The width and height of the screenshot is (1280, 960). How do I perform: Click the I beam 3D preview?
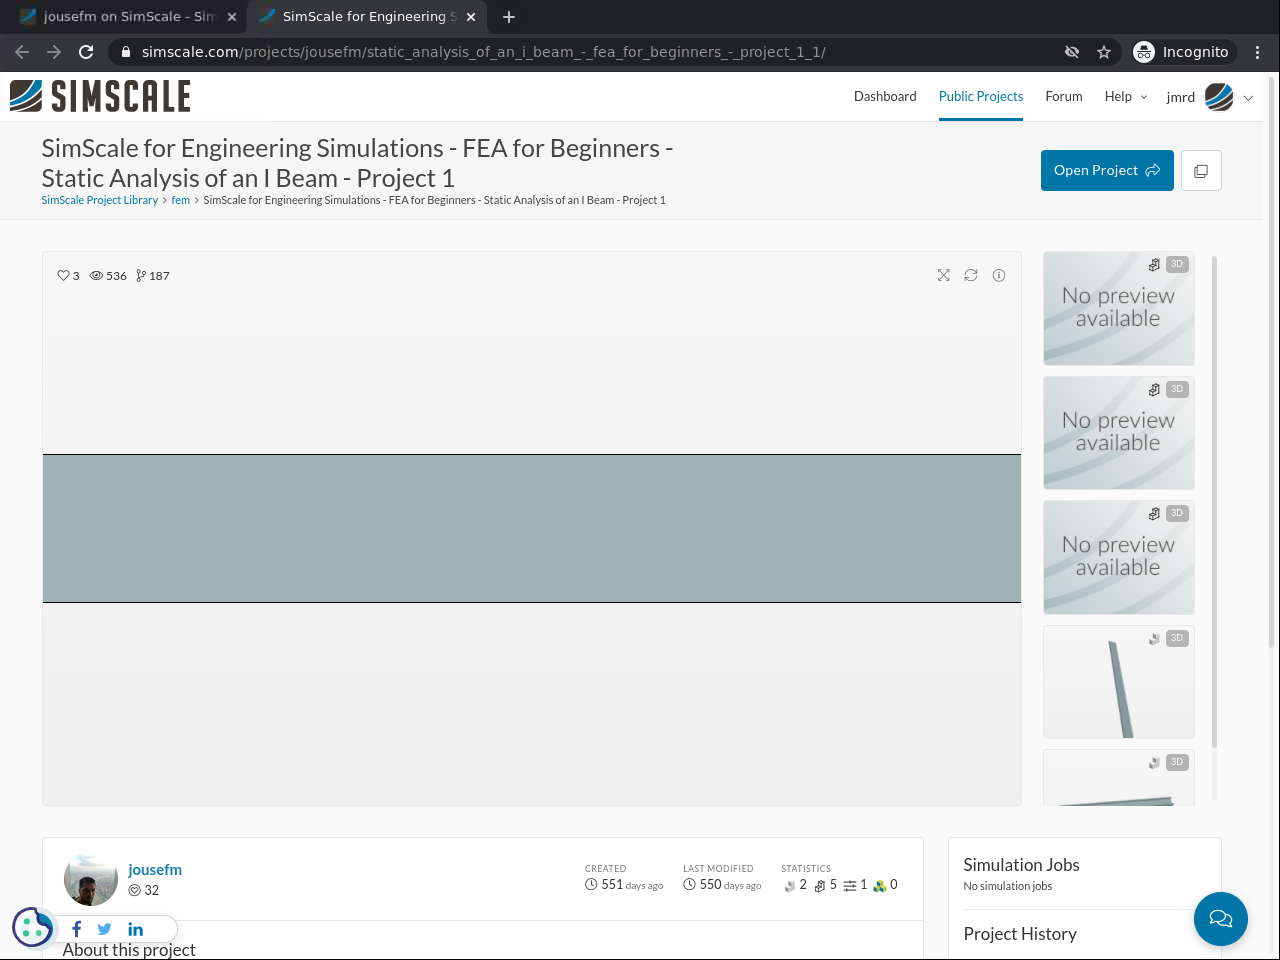click(532, 528)
